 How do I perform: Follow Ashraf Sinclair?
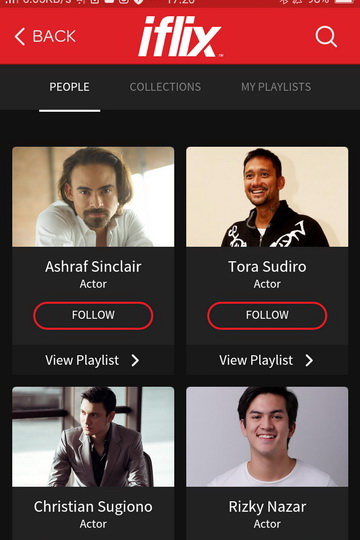(x=93, y=315)
